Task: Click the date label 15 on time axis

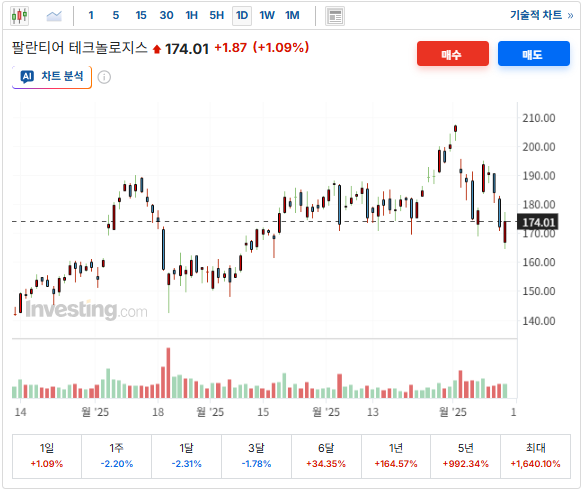Action: pos(263,412)
